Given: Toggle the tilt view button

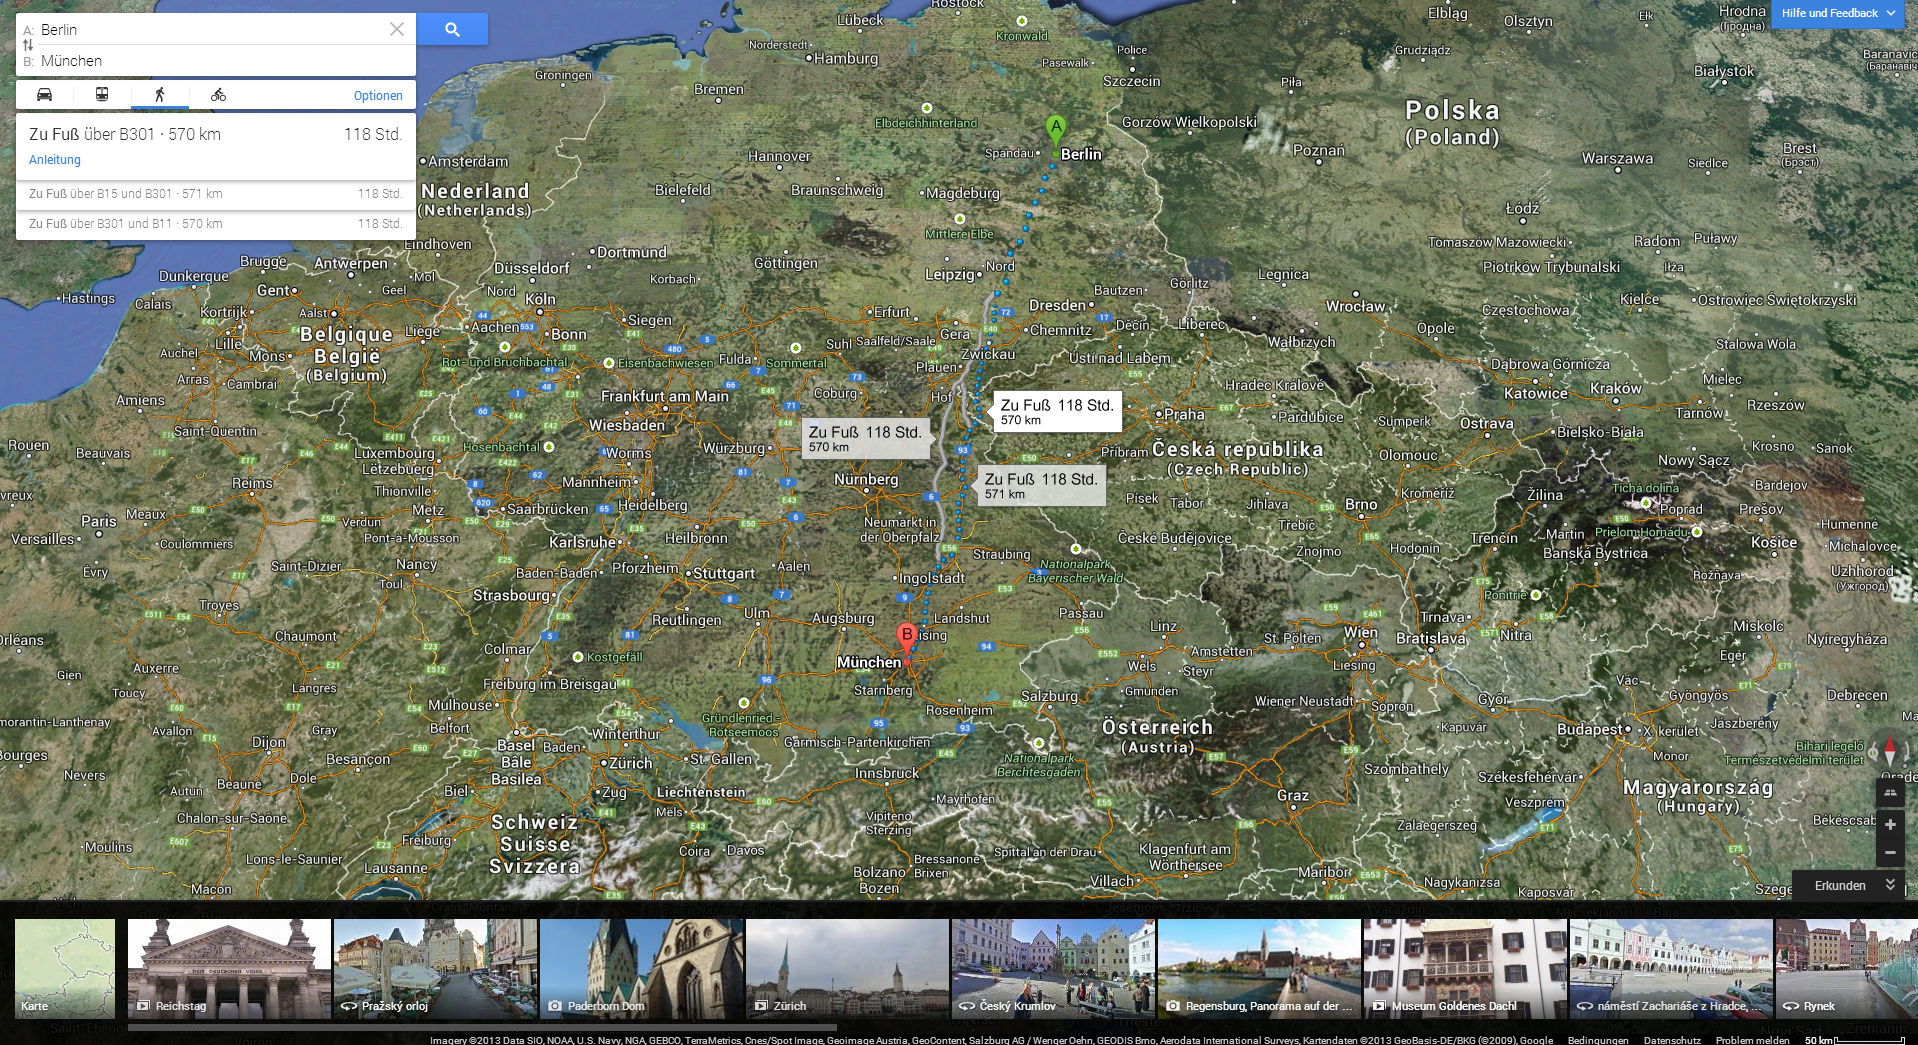Looking at the screenshot, I should (x=1890, y=794).
